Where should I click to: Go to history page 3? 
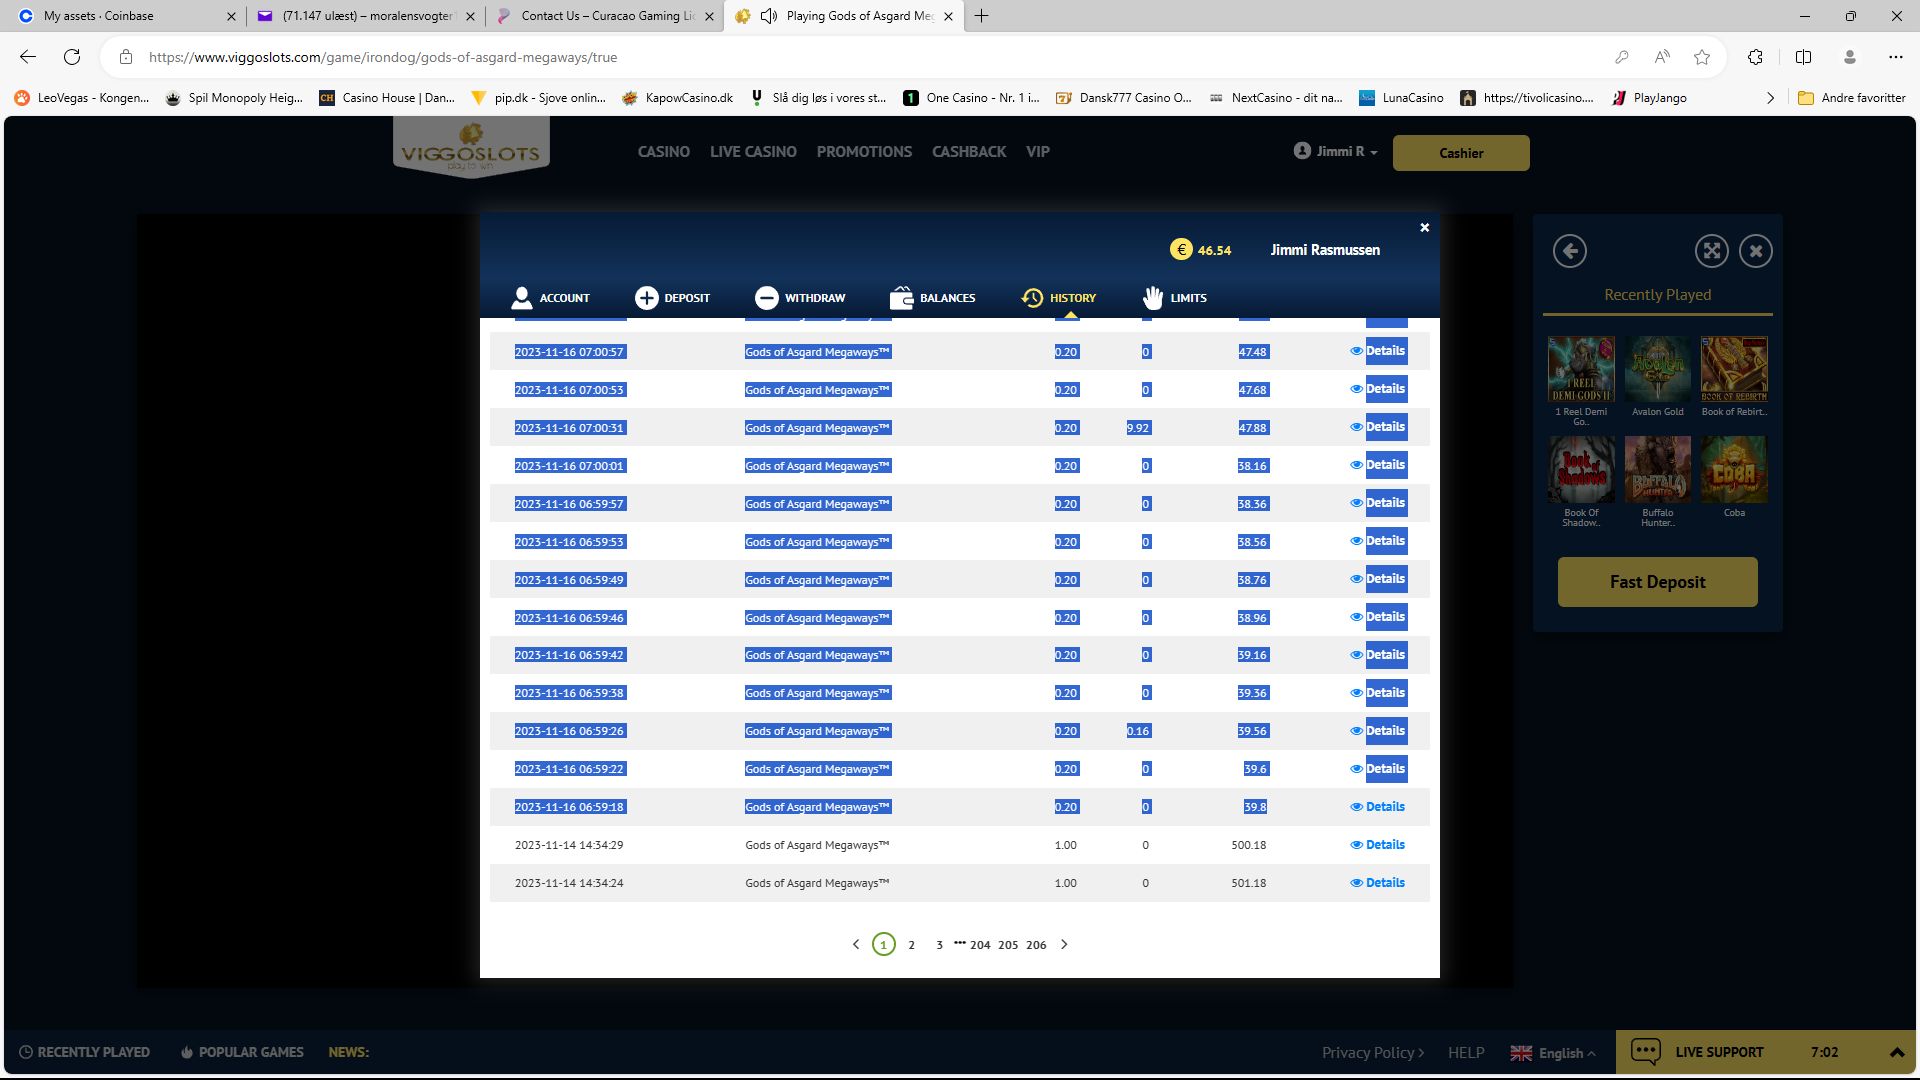939,945
